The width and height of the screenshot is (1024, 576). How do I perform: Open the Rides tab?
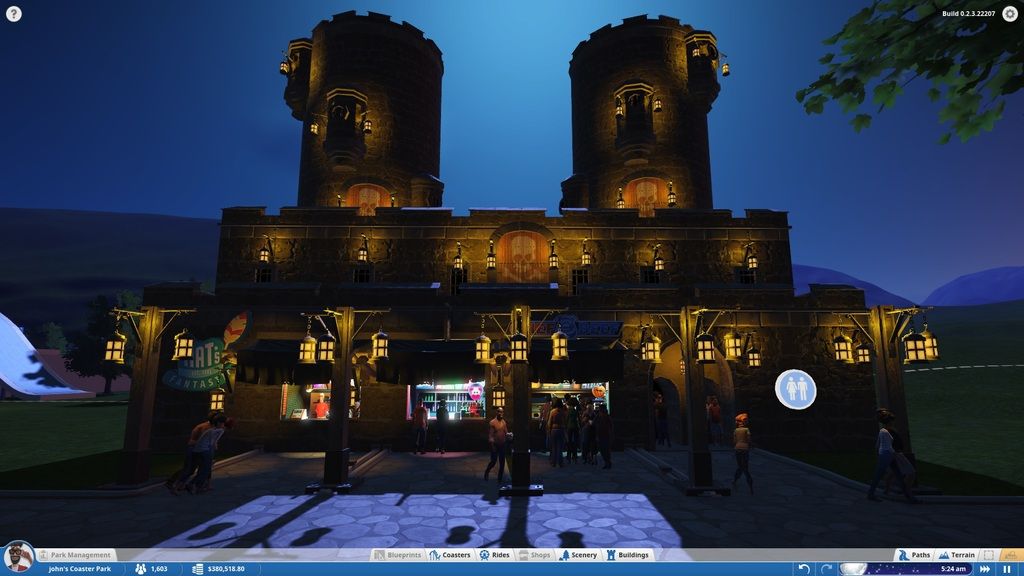pos(494,555)
